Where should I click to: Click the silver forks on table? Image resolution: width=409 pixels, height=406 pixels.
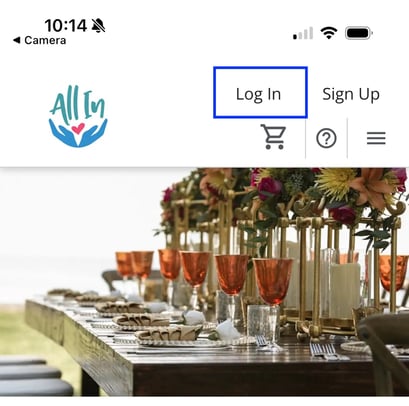[x=322, y=351]
